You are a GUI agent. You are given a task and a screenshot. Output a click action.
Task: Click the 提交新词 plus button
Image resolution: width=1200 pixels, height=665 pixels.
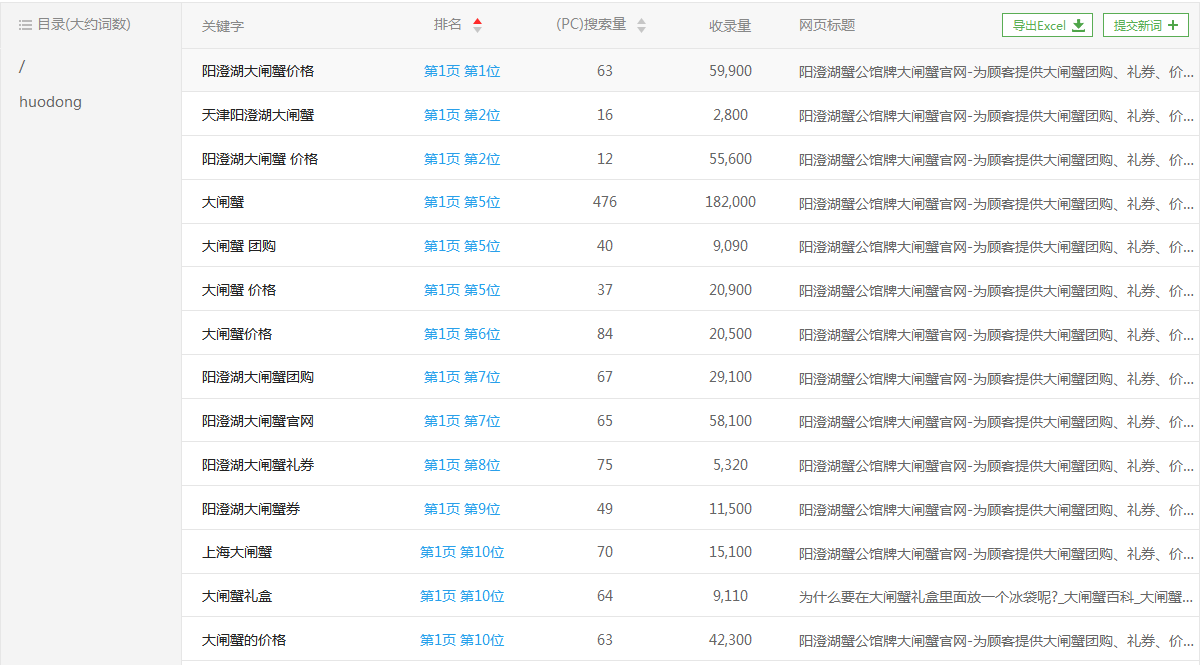(1145, 26)
